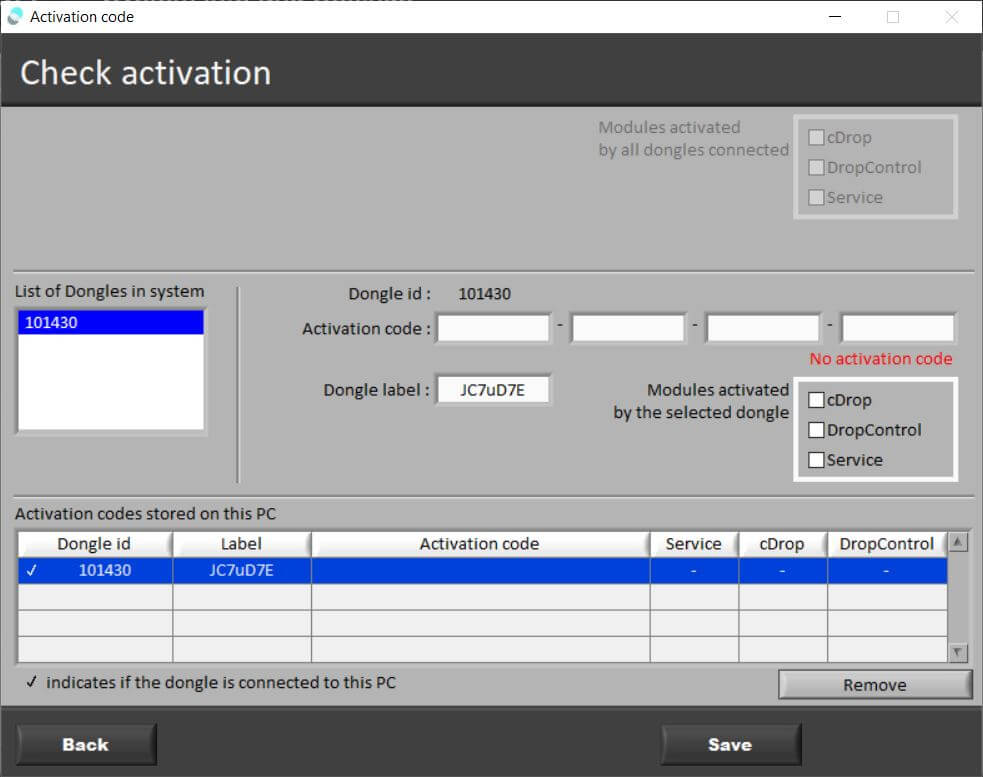
Task: Click the Dongle id column header
Action: 94,544
